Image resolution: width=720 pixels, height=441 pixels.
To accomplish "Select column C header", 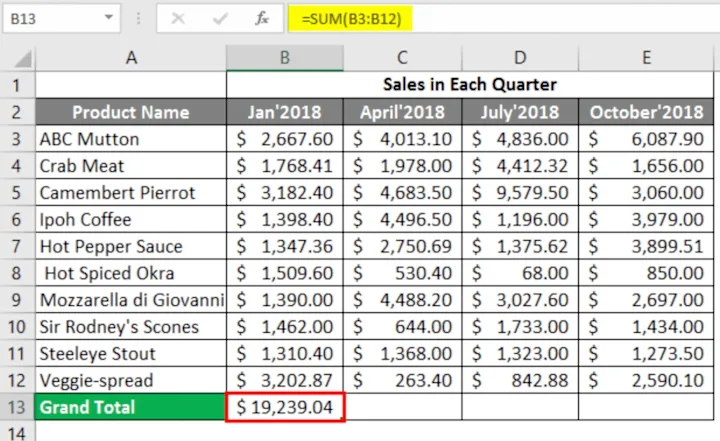I will click(x=402, y=58).
